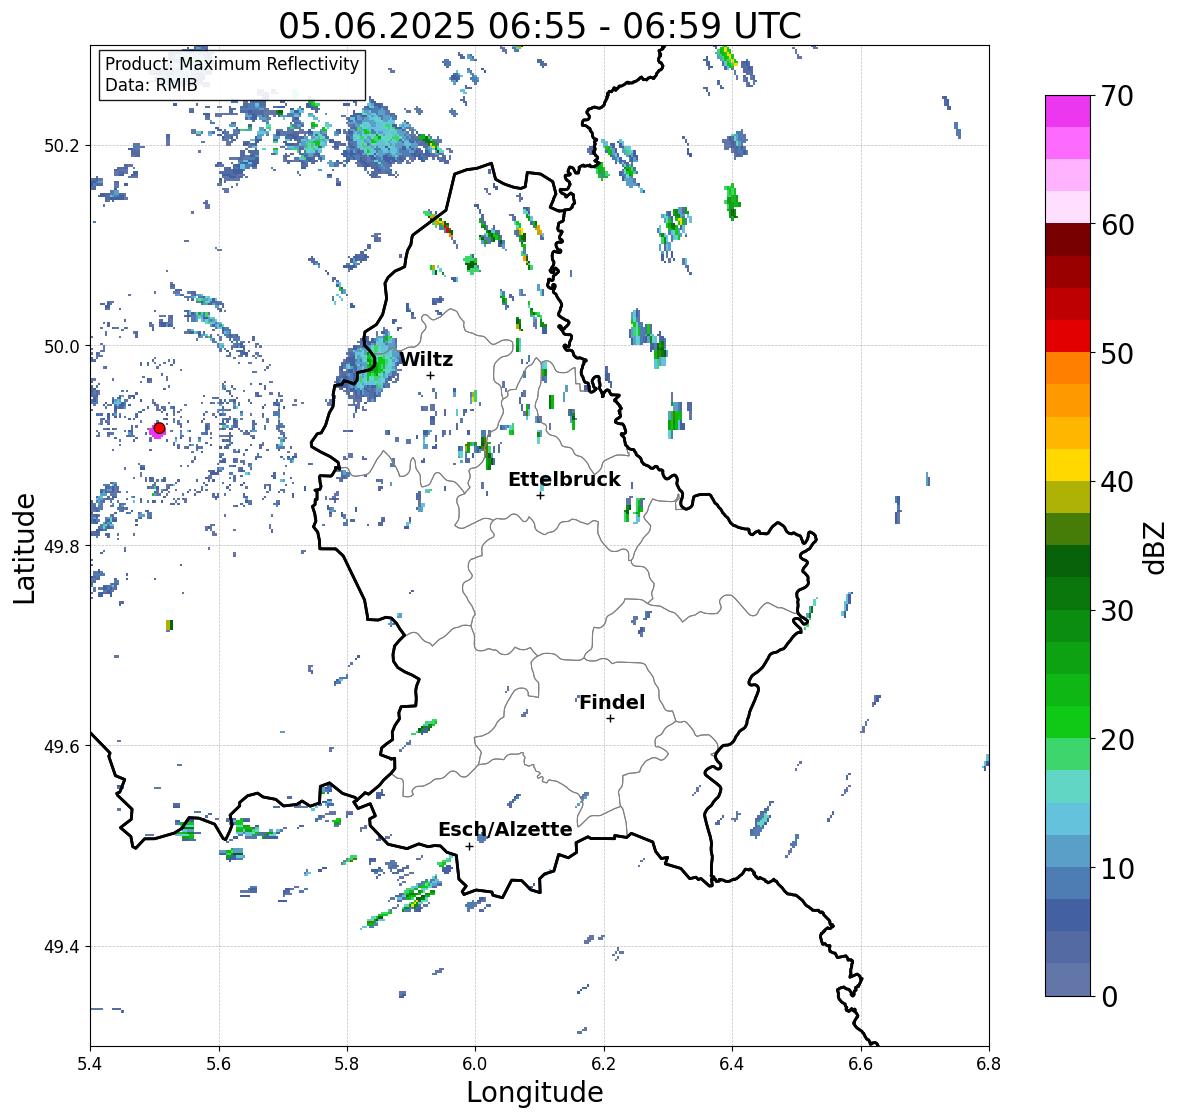1179x1117 pixels.
Task: Click the light blue 12-14 dBZ colorbar segment
Action: pyautogui.click(x=1068, y=819)
